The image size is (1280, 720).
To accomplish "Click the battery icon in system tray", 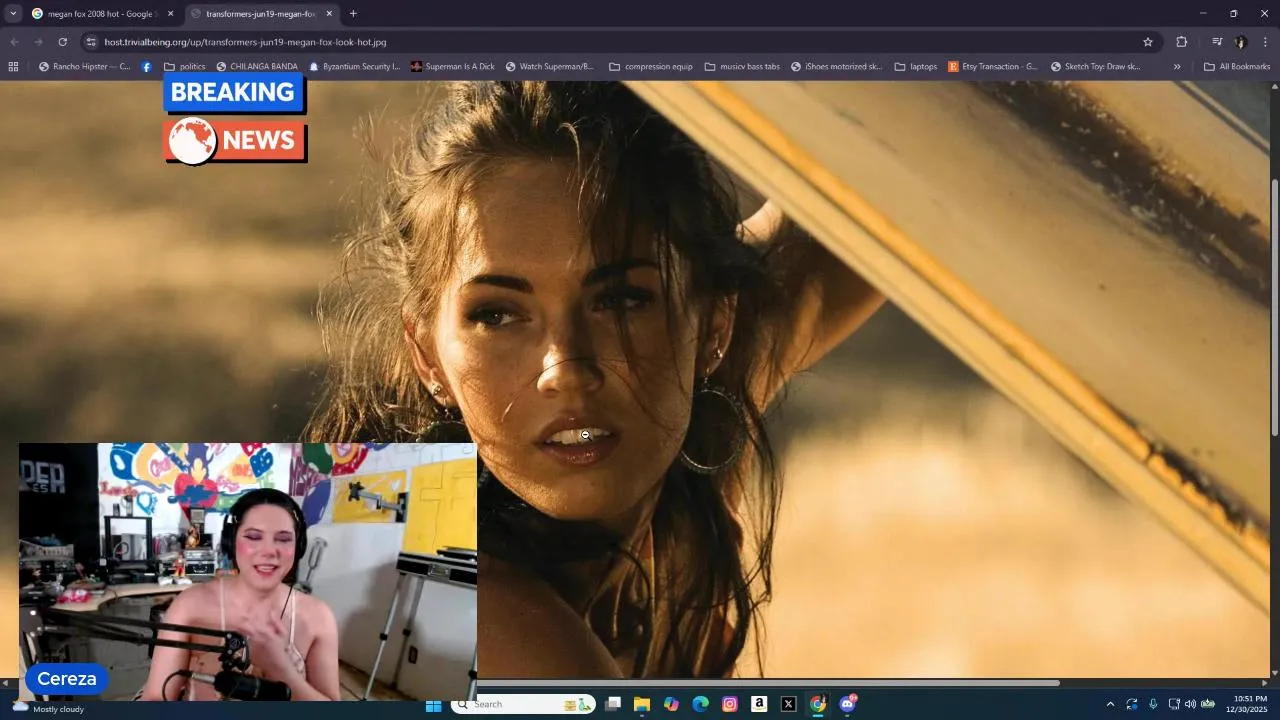I will (1208, 705).
